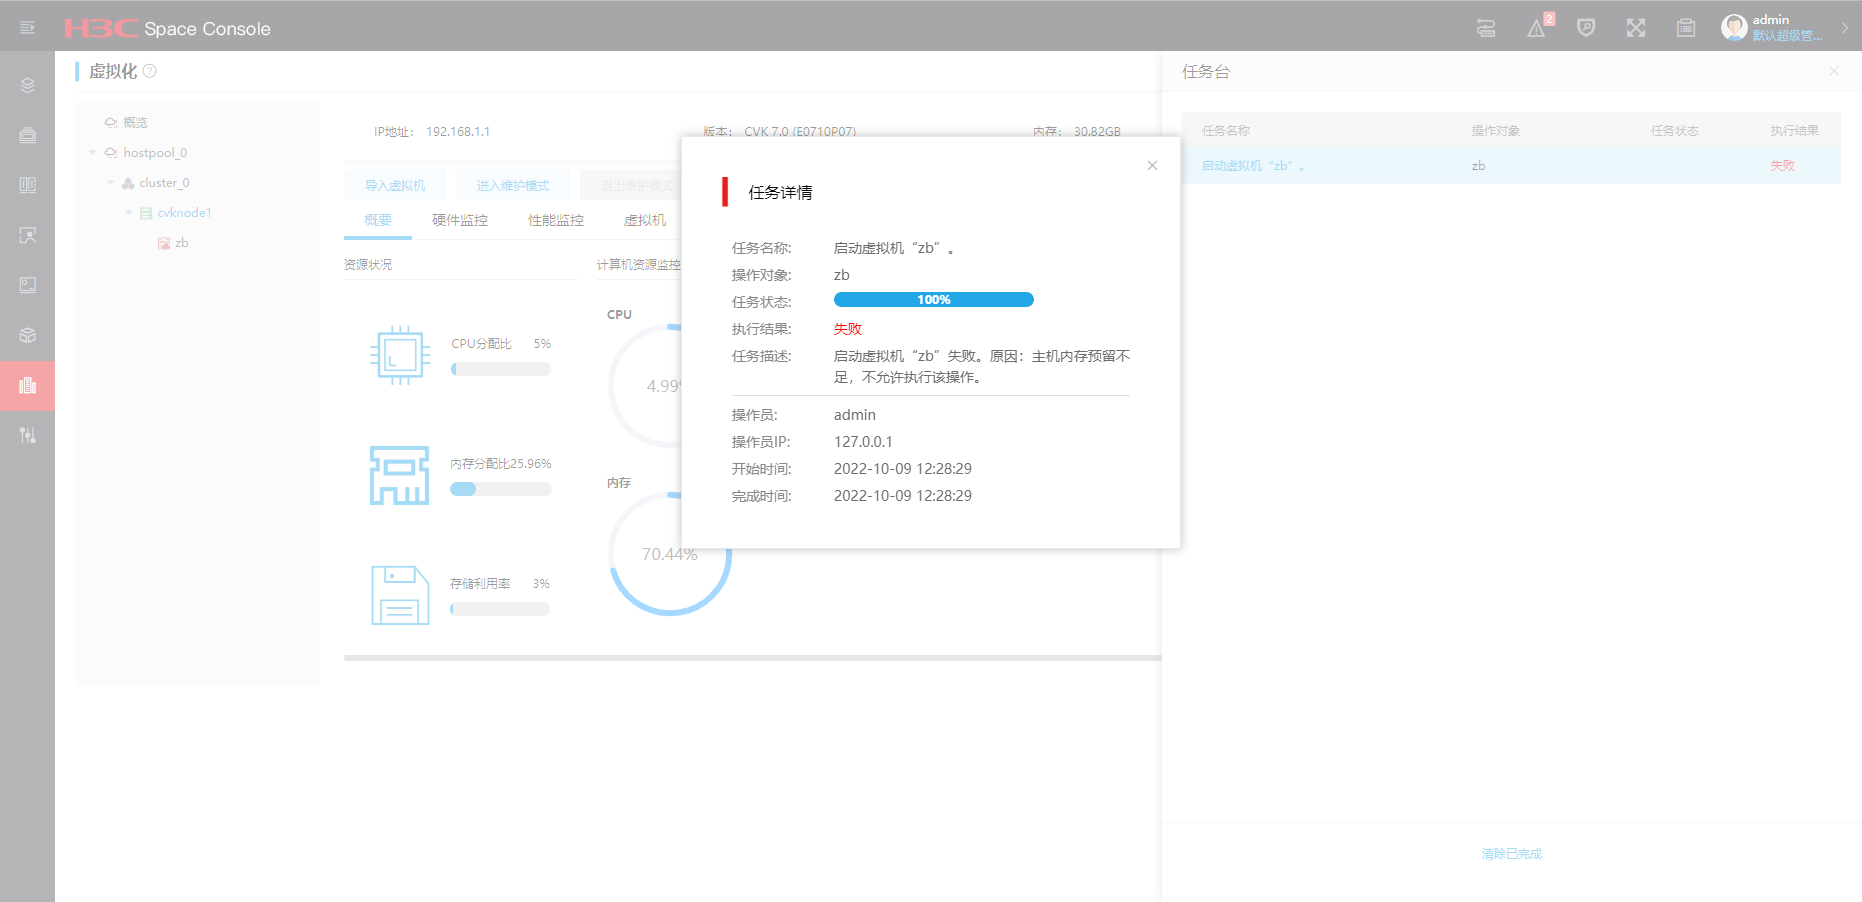The image size is (1862, 902).
Task: Click the terminal-screen icon in the left sidebar
Action: pyautogui.click(x=28, y=285)
